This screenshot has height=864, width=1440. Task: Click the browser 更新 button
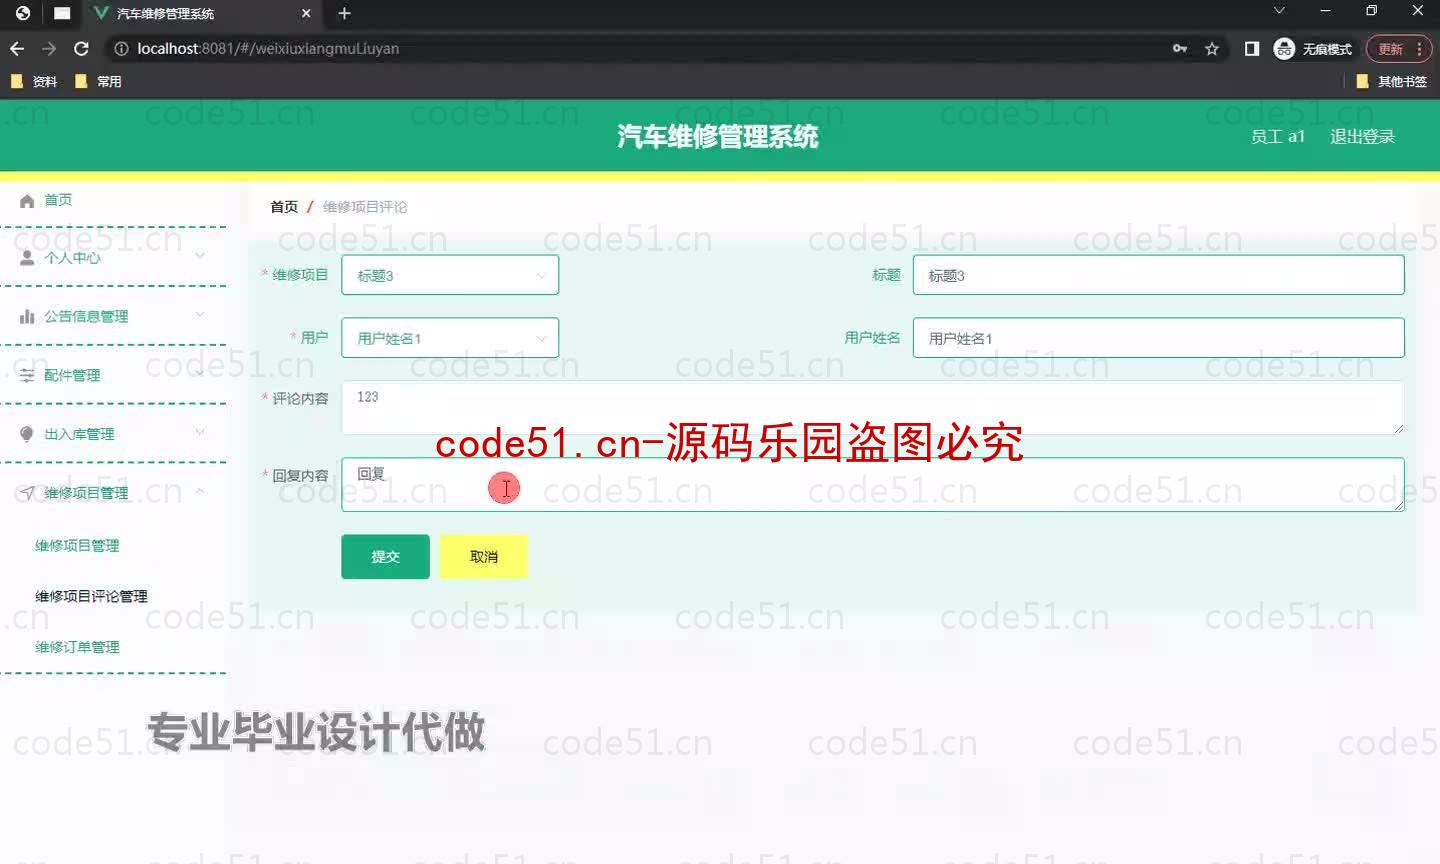pos(1391,49)
